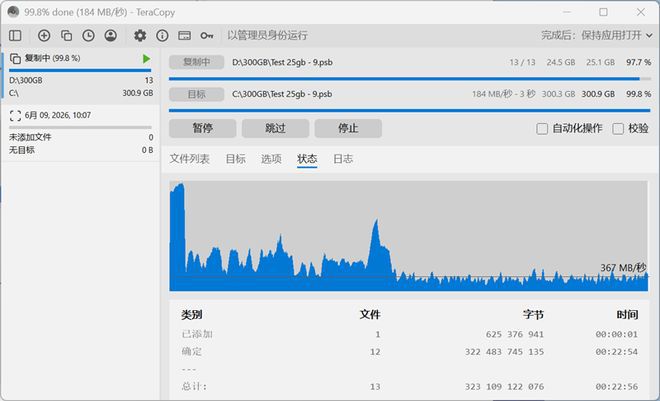Click the copy icon beside 复制中 (99.8 %)
The width and height of the screenshot is (660, 401).
pos(15,58)
